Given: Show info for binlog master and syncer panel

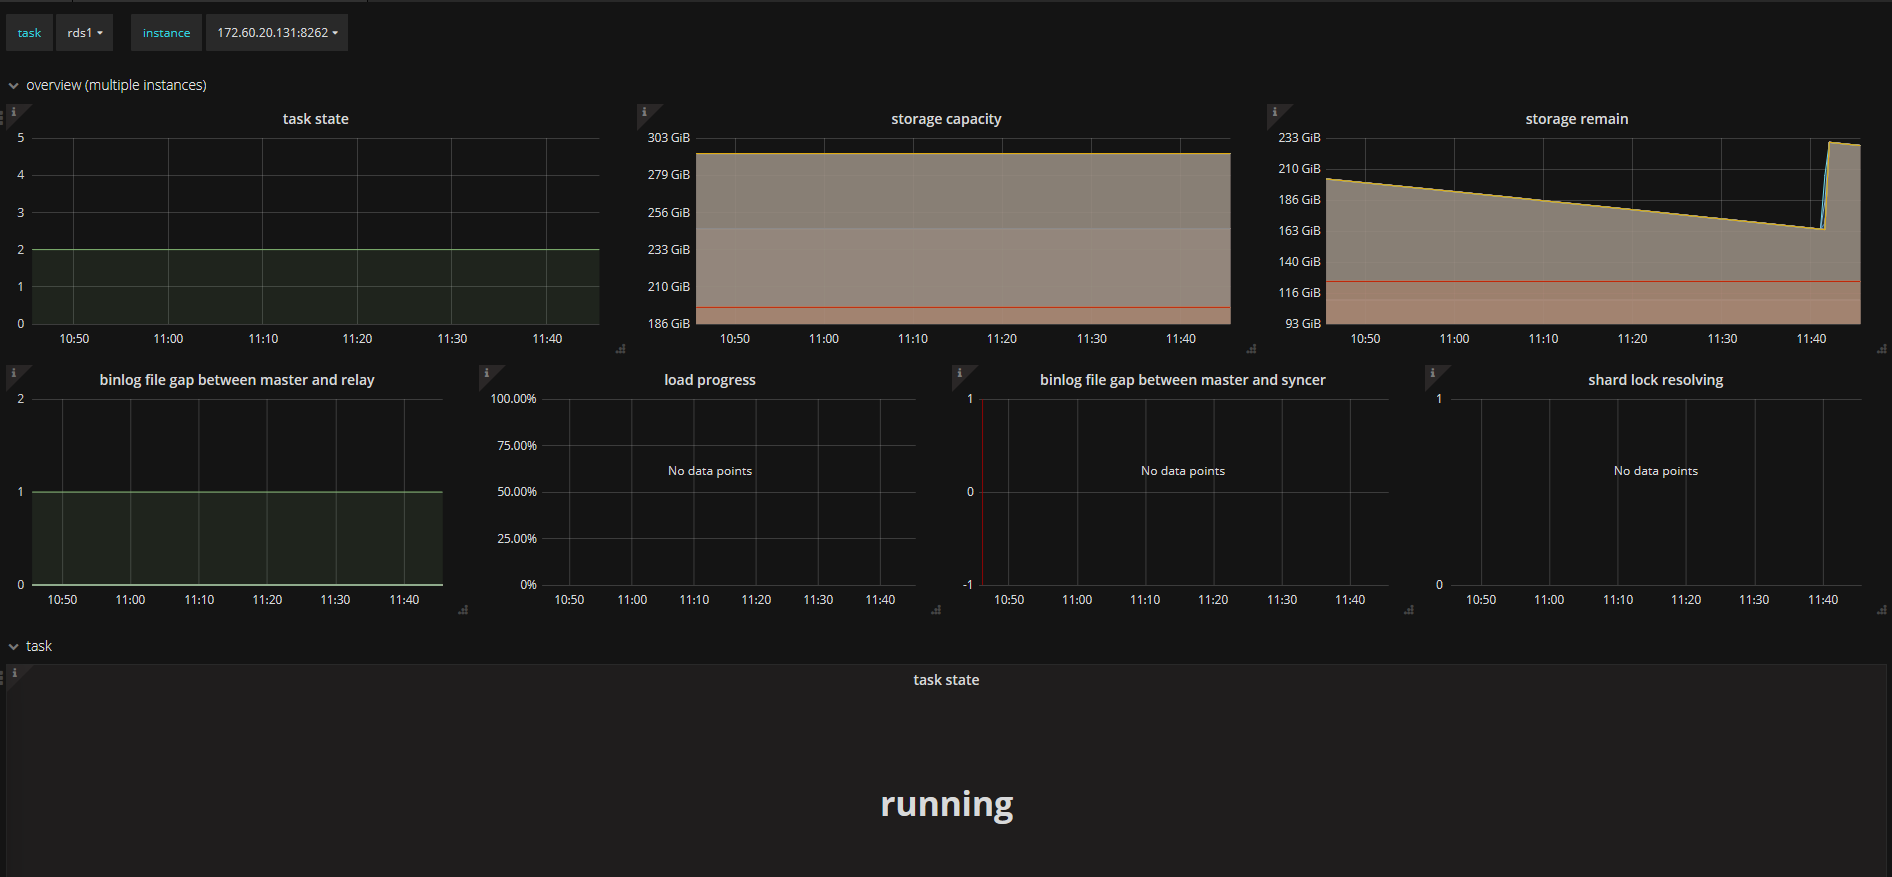Looking at the screenshot, I should click(x=959, y=373).
